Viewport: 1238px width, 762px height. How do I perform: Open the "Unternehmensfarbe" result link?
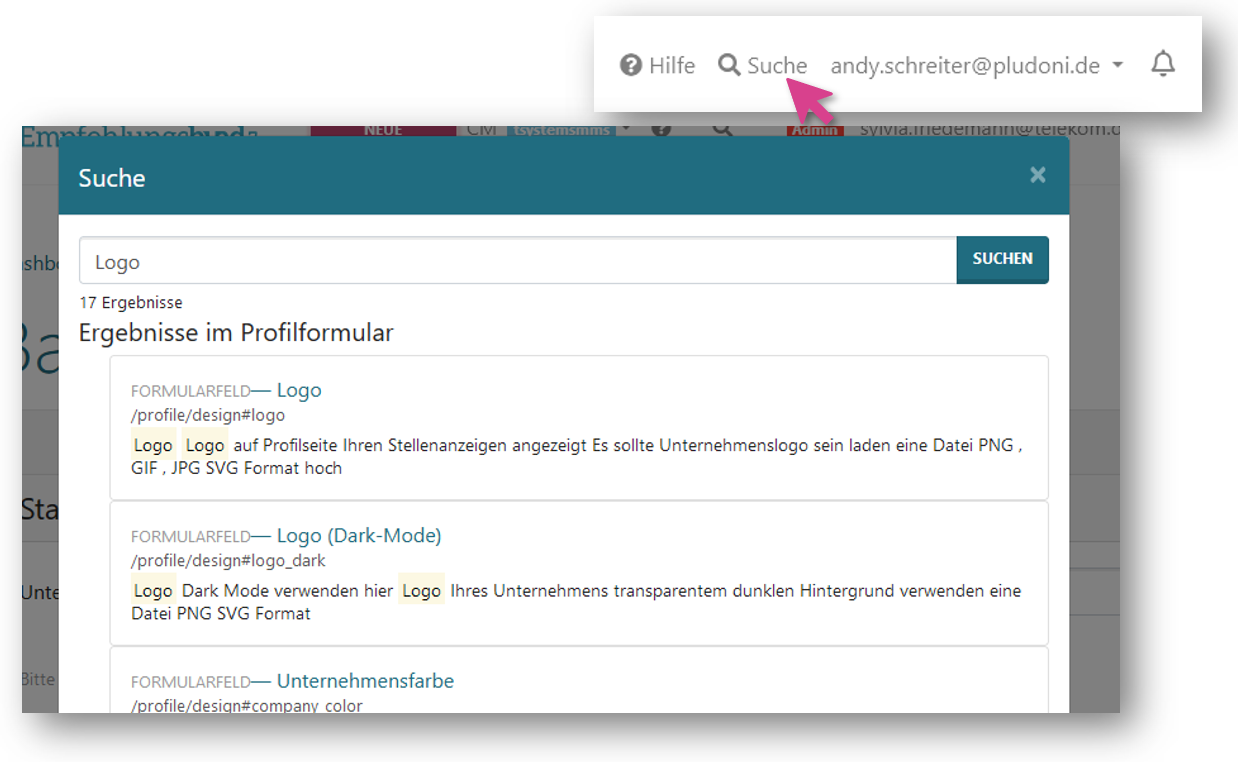[x=365, y=681]
